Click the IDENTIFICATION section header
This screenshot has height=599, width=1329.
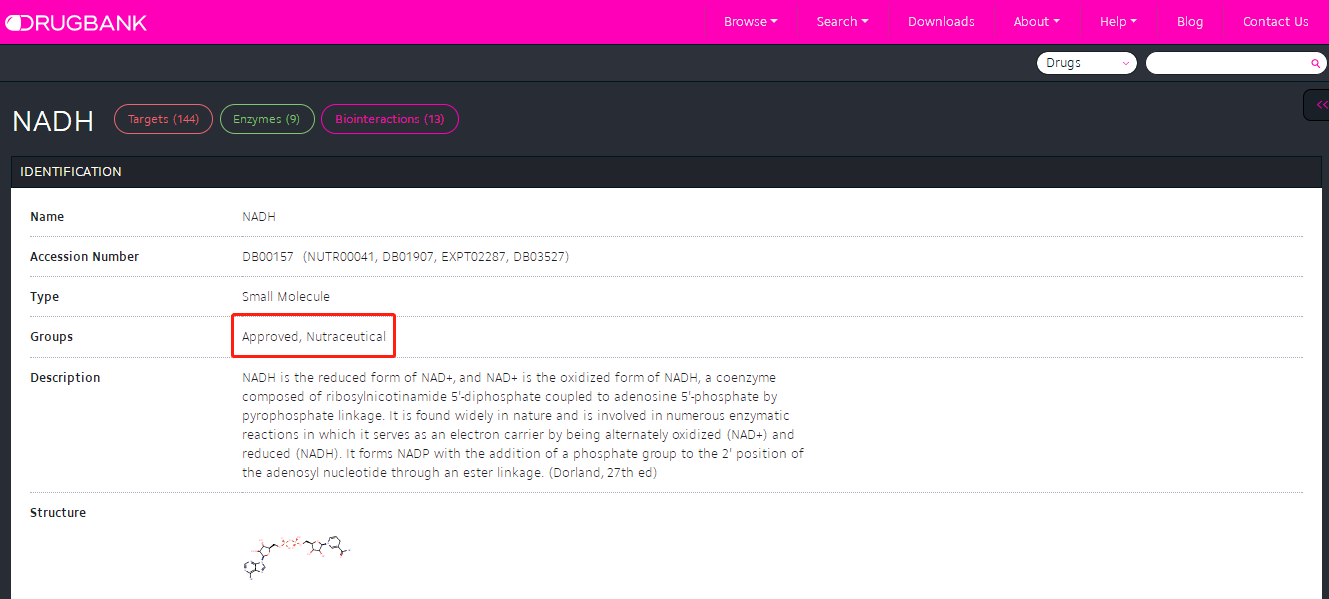(71, 172)
